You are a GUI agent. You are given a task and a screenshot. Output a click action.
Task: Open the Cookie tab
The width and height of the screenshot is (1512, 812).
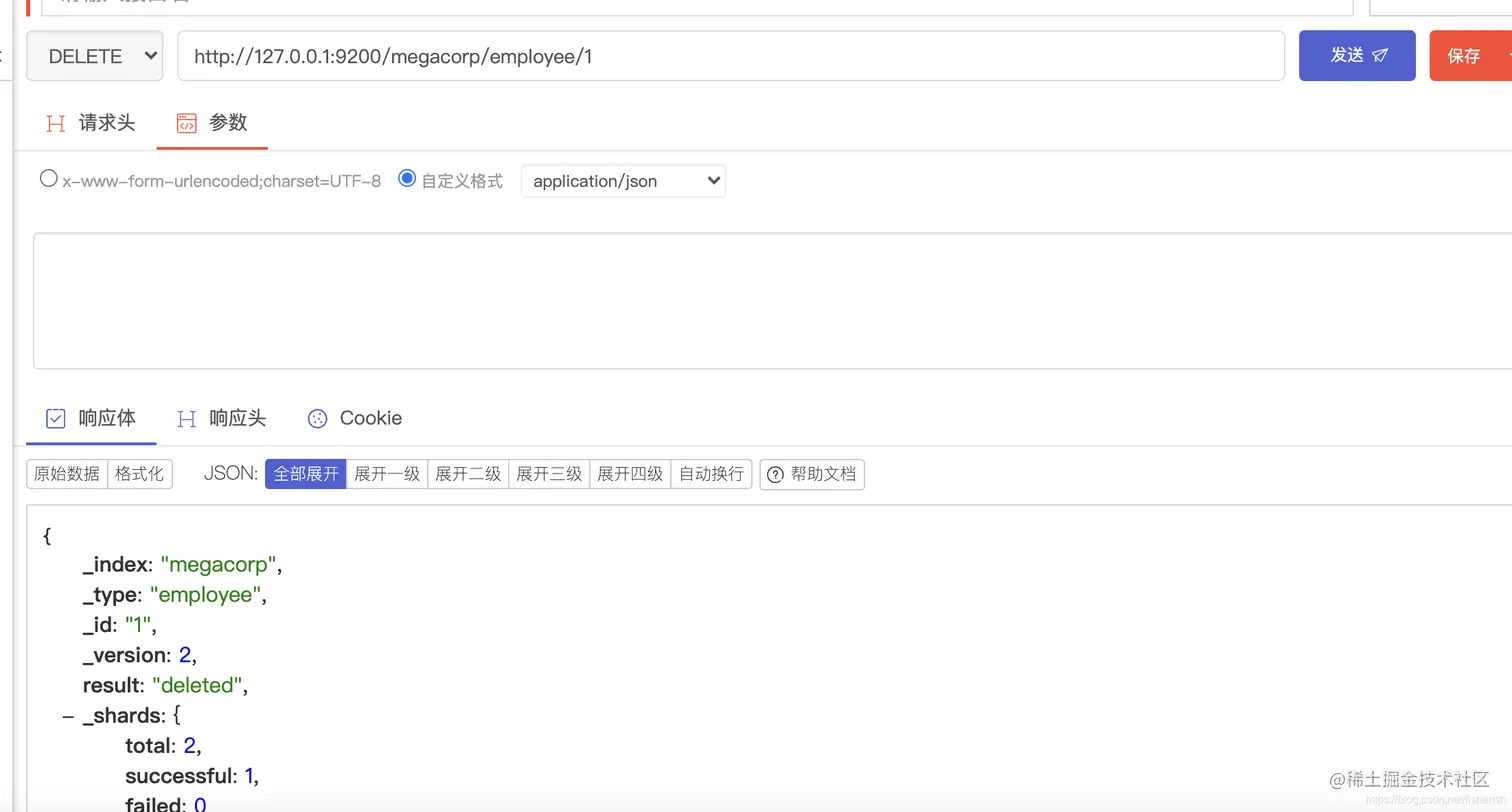pos(354,418)
